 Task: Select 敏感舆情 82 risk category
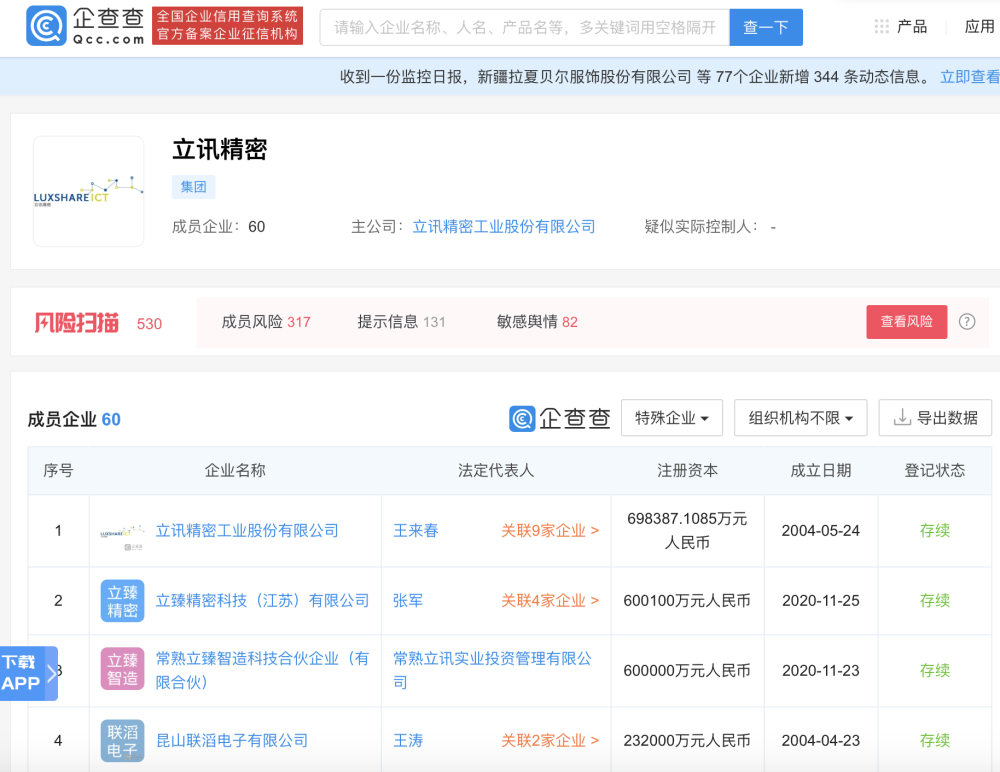tap(537, 322)
